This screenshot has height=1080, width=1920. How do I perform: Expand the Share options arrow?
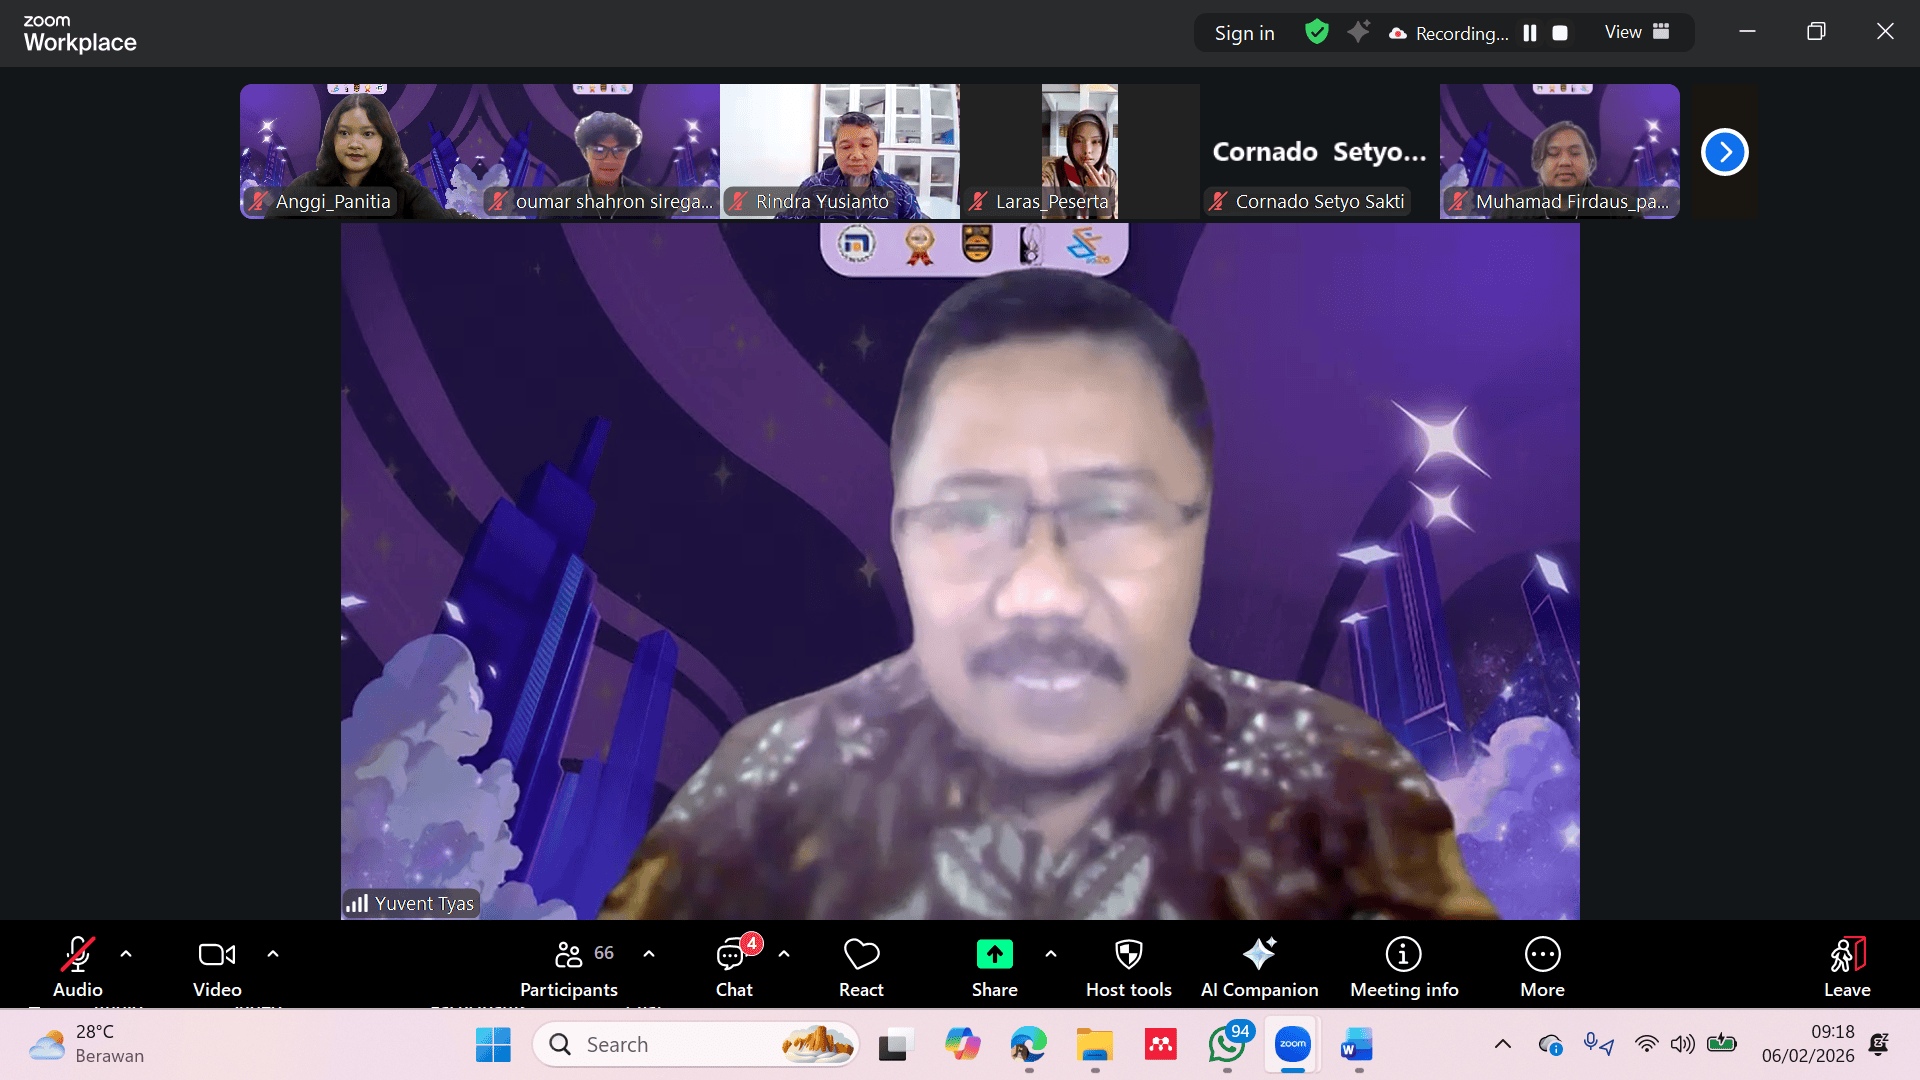click(x=1051, y=954)
